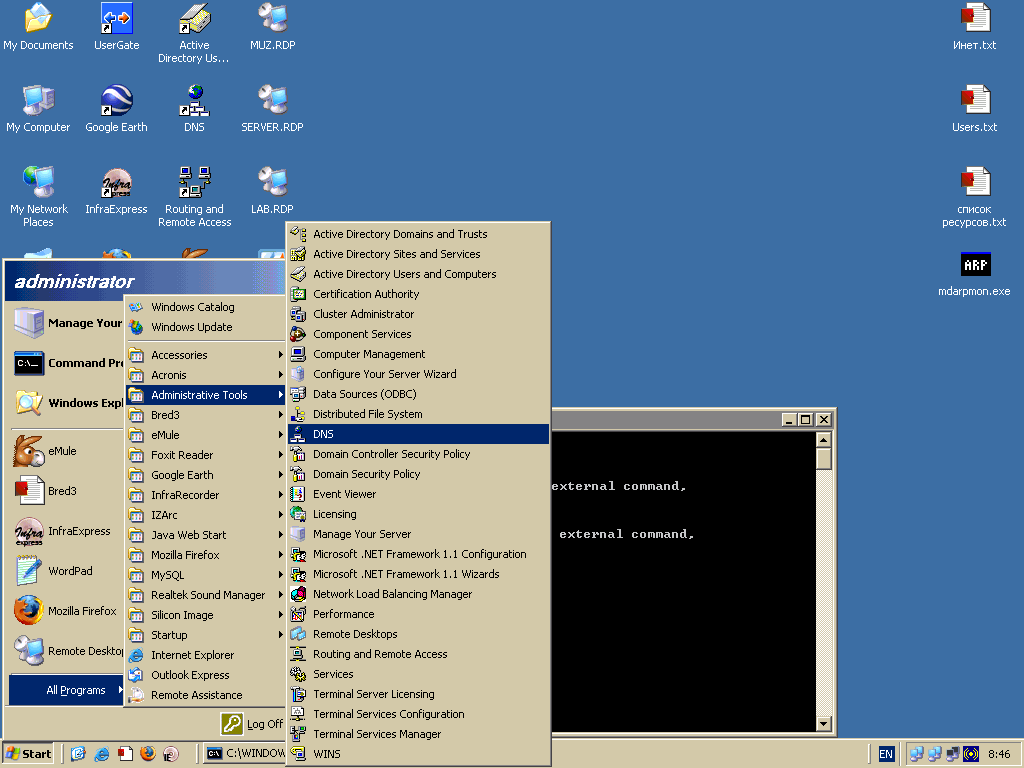
Task: Open Windows Update
Action: tap(206, 327)
